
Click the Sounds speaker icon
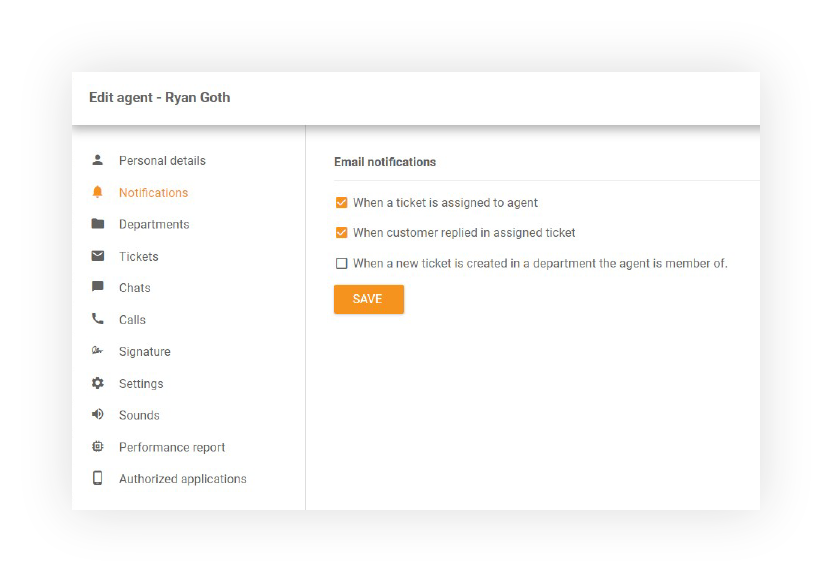(97, 415)
